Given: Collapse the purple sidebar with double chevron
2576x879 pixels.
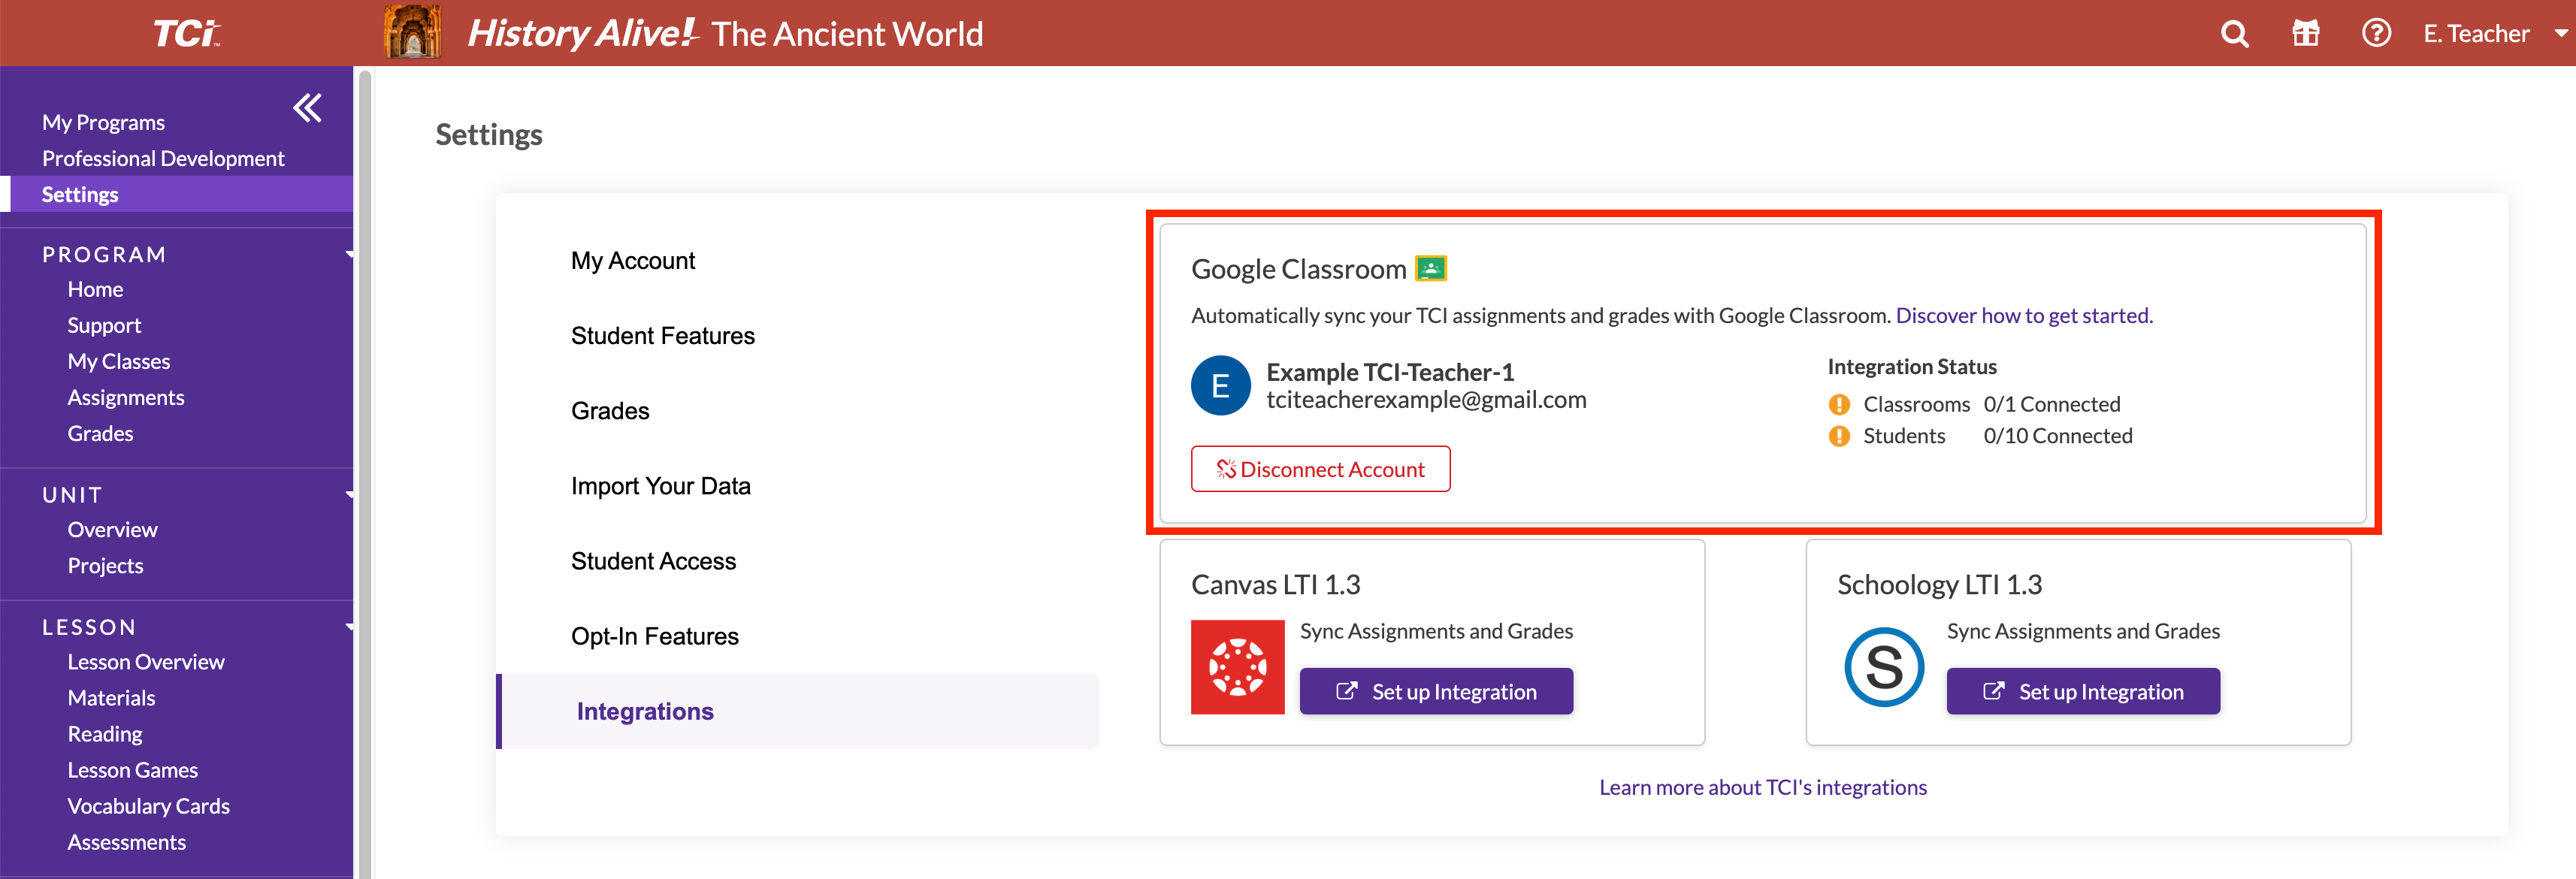Looking at the screenshot, I should coord(307,108).
